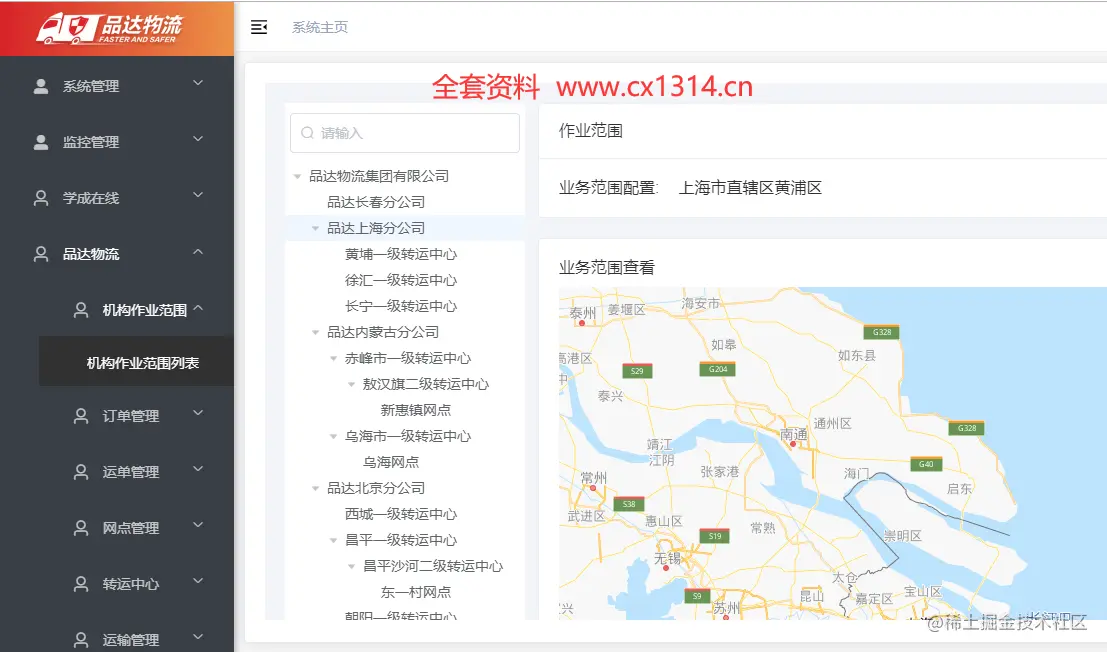Go to 系统主页 breadcrumb
The image size is (1107, 652).
click(320, 27)
